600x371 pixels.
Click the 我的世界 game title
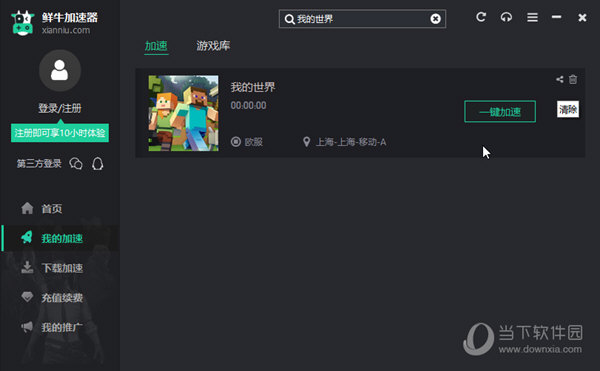(253, 87)
